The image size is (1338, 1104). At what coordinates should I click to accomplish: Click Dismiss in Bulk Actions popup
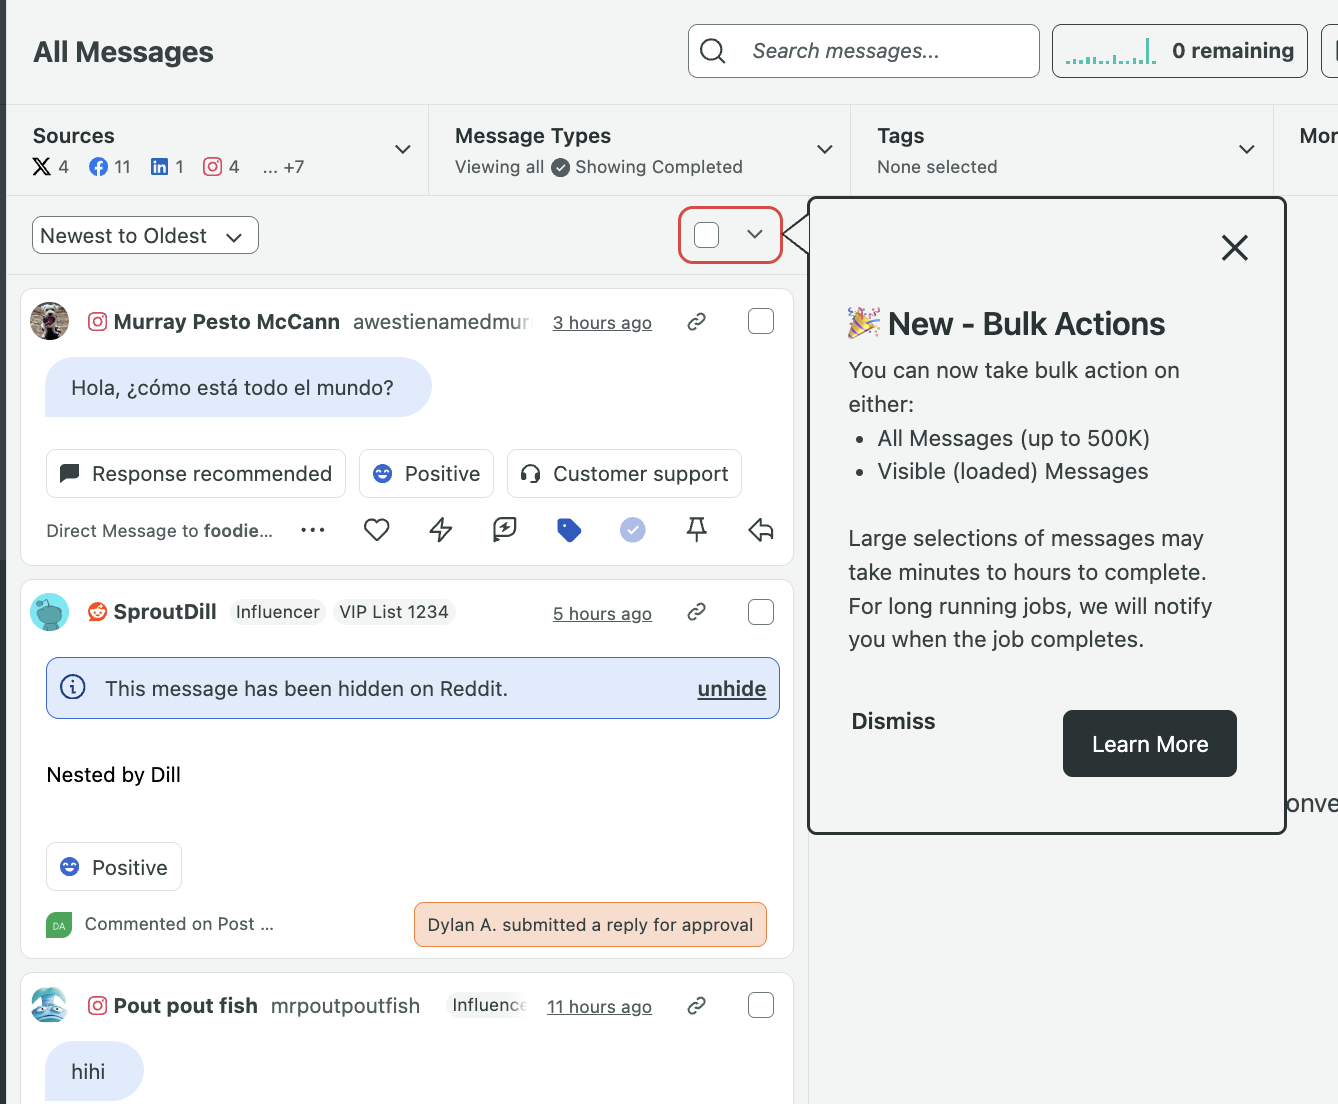point(893,721)
